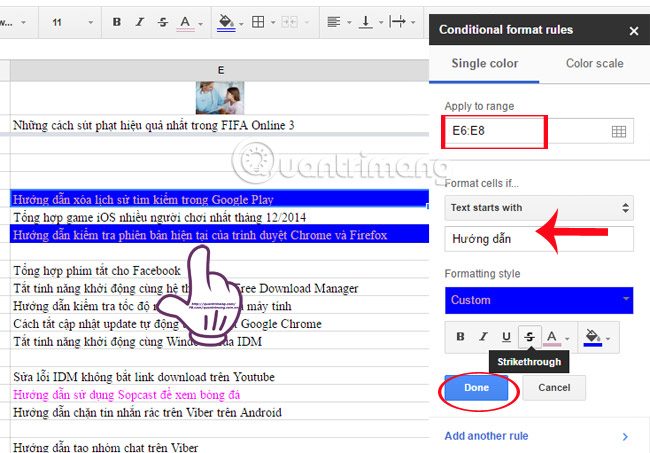Expand the merge cells dropdown arrow
Image resolution: width=650 pixels, height=453 pixels.
pyautogui.click(x=307, y=22)
